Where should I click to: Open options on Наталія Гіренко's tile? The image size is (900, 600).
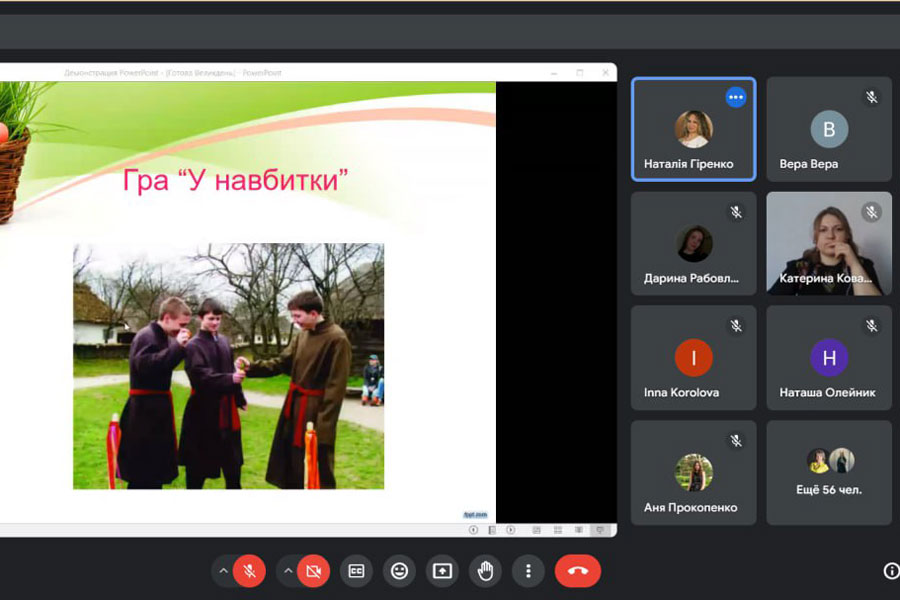[736, 97]
